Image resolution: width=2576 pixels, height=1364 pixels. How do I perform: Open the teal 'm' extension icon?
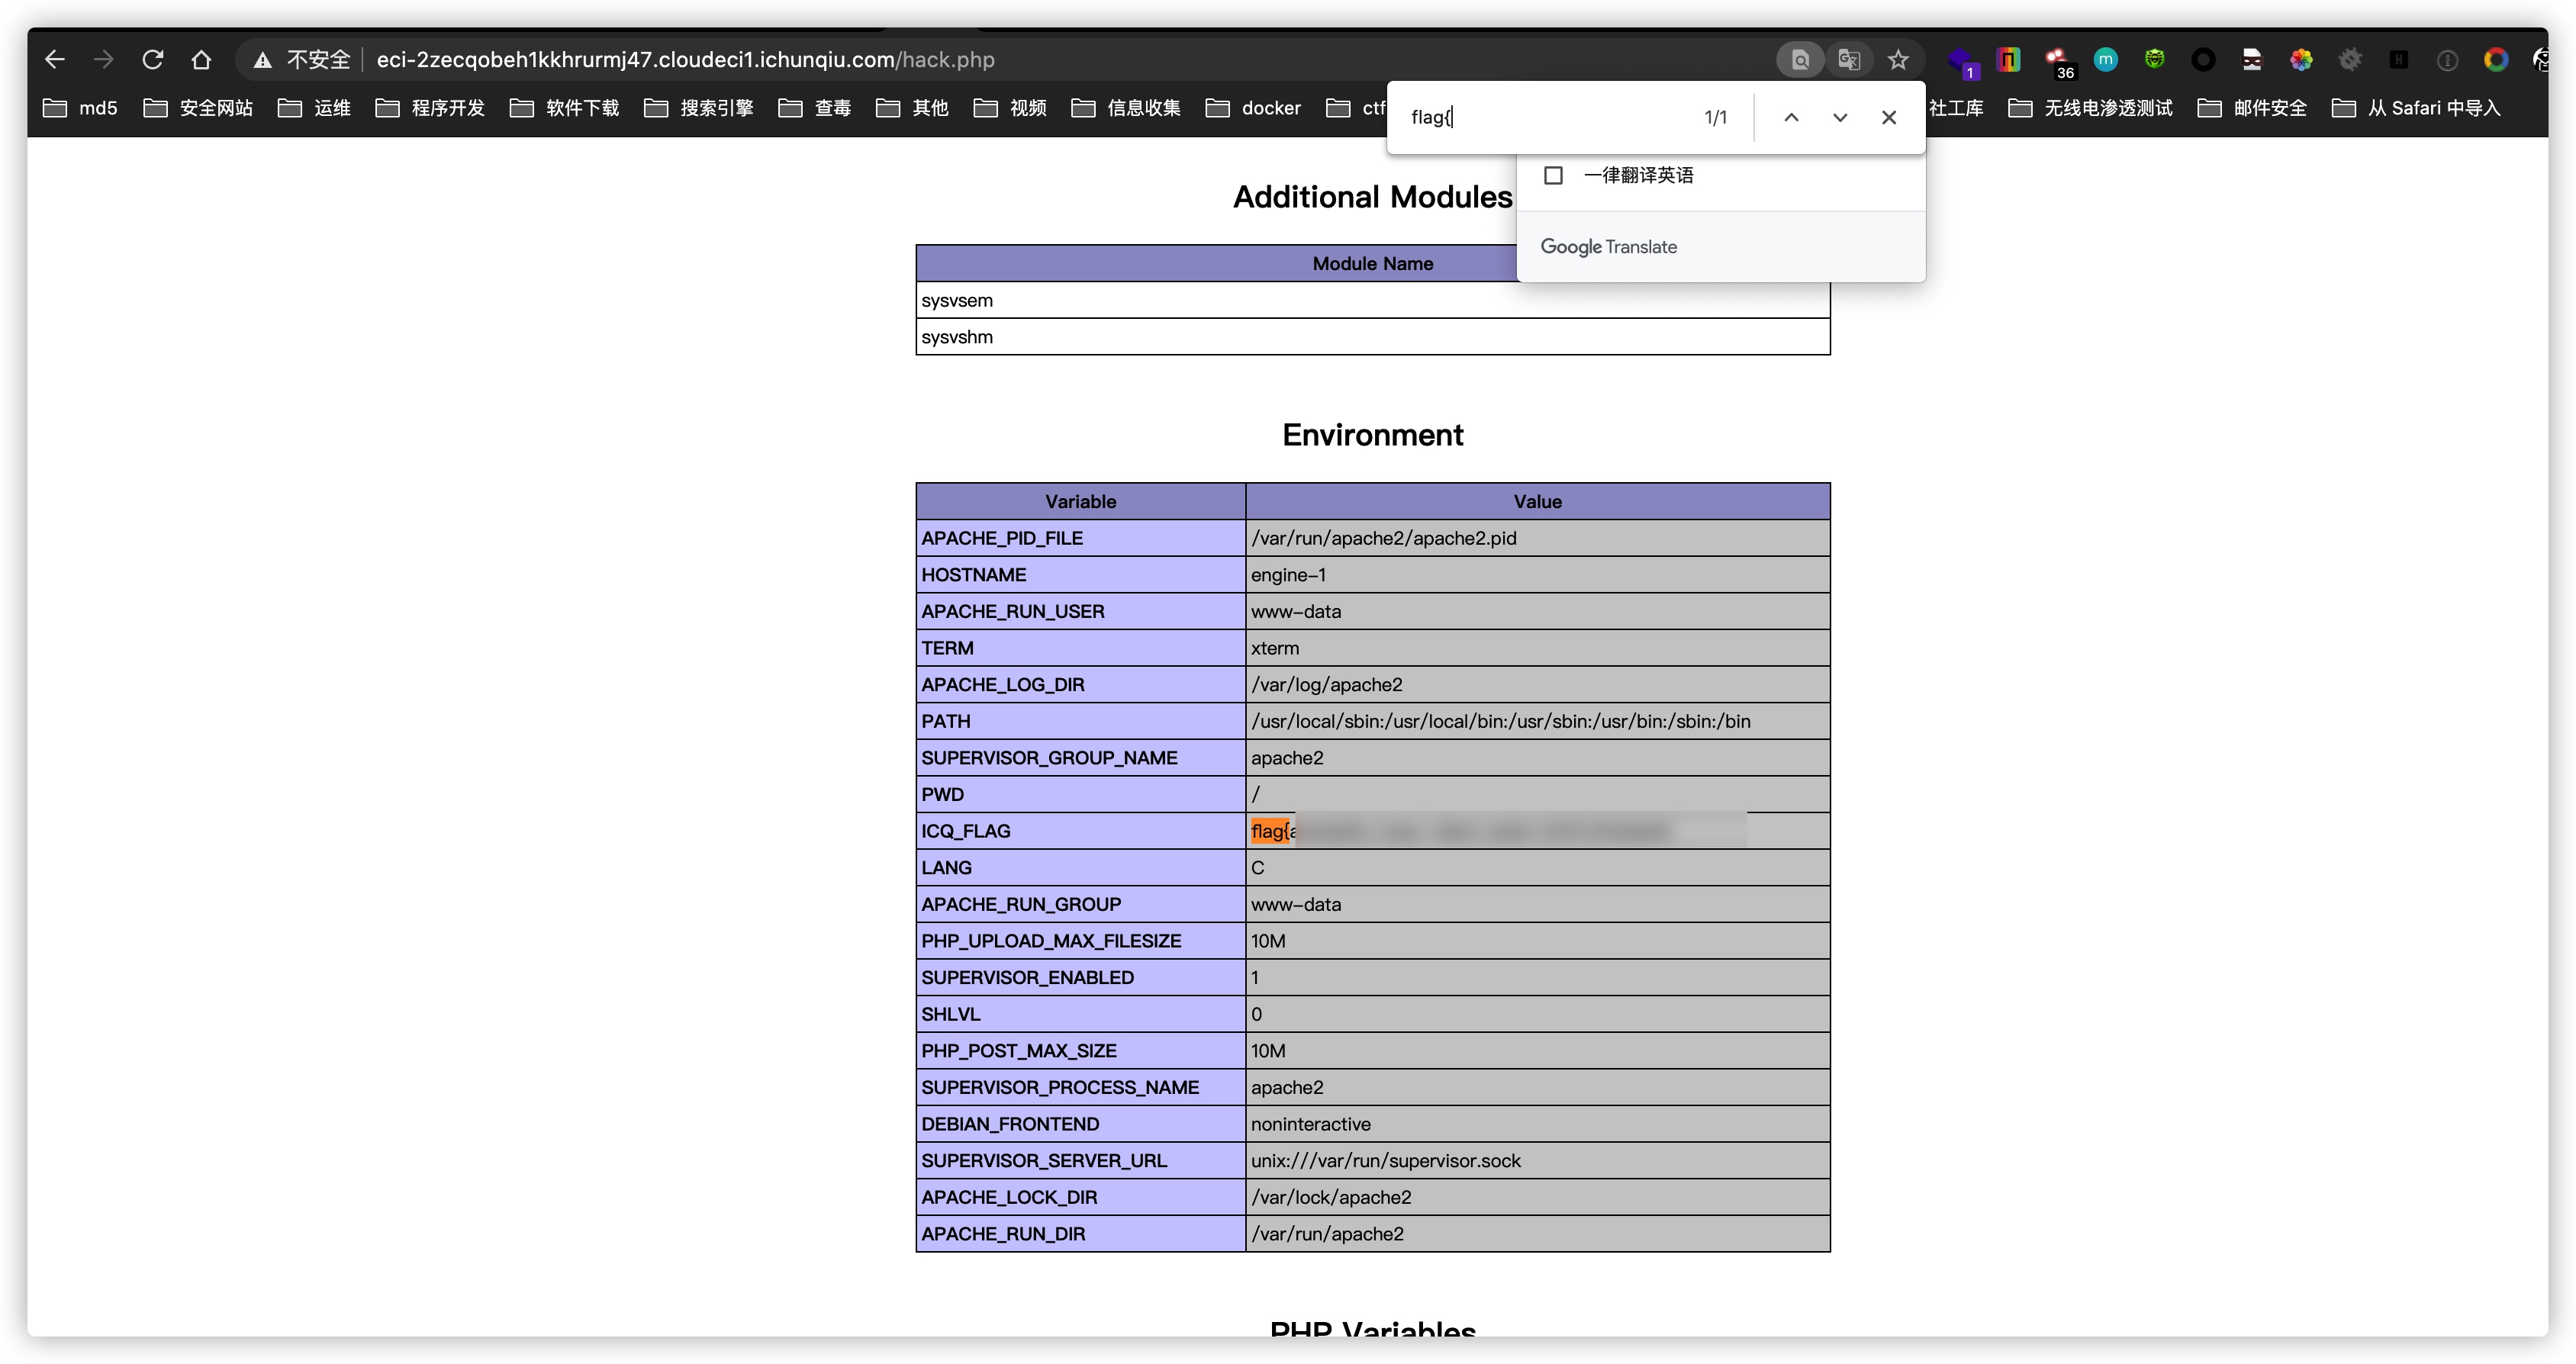(x=2105, y=60)
